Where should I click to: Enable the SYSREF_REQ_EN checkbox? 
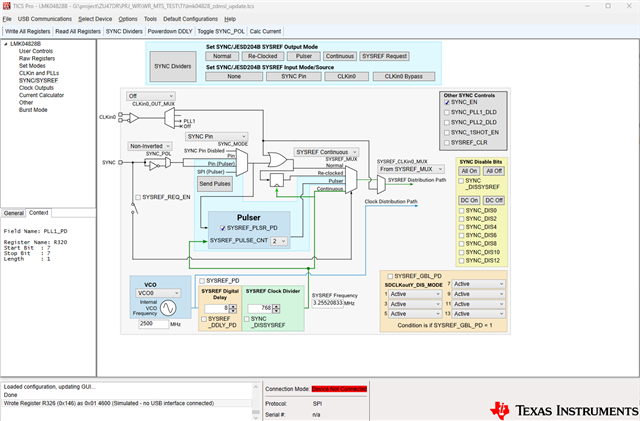pos(138,197)
